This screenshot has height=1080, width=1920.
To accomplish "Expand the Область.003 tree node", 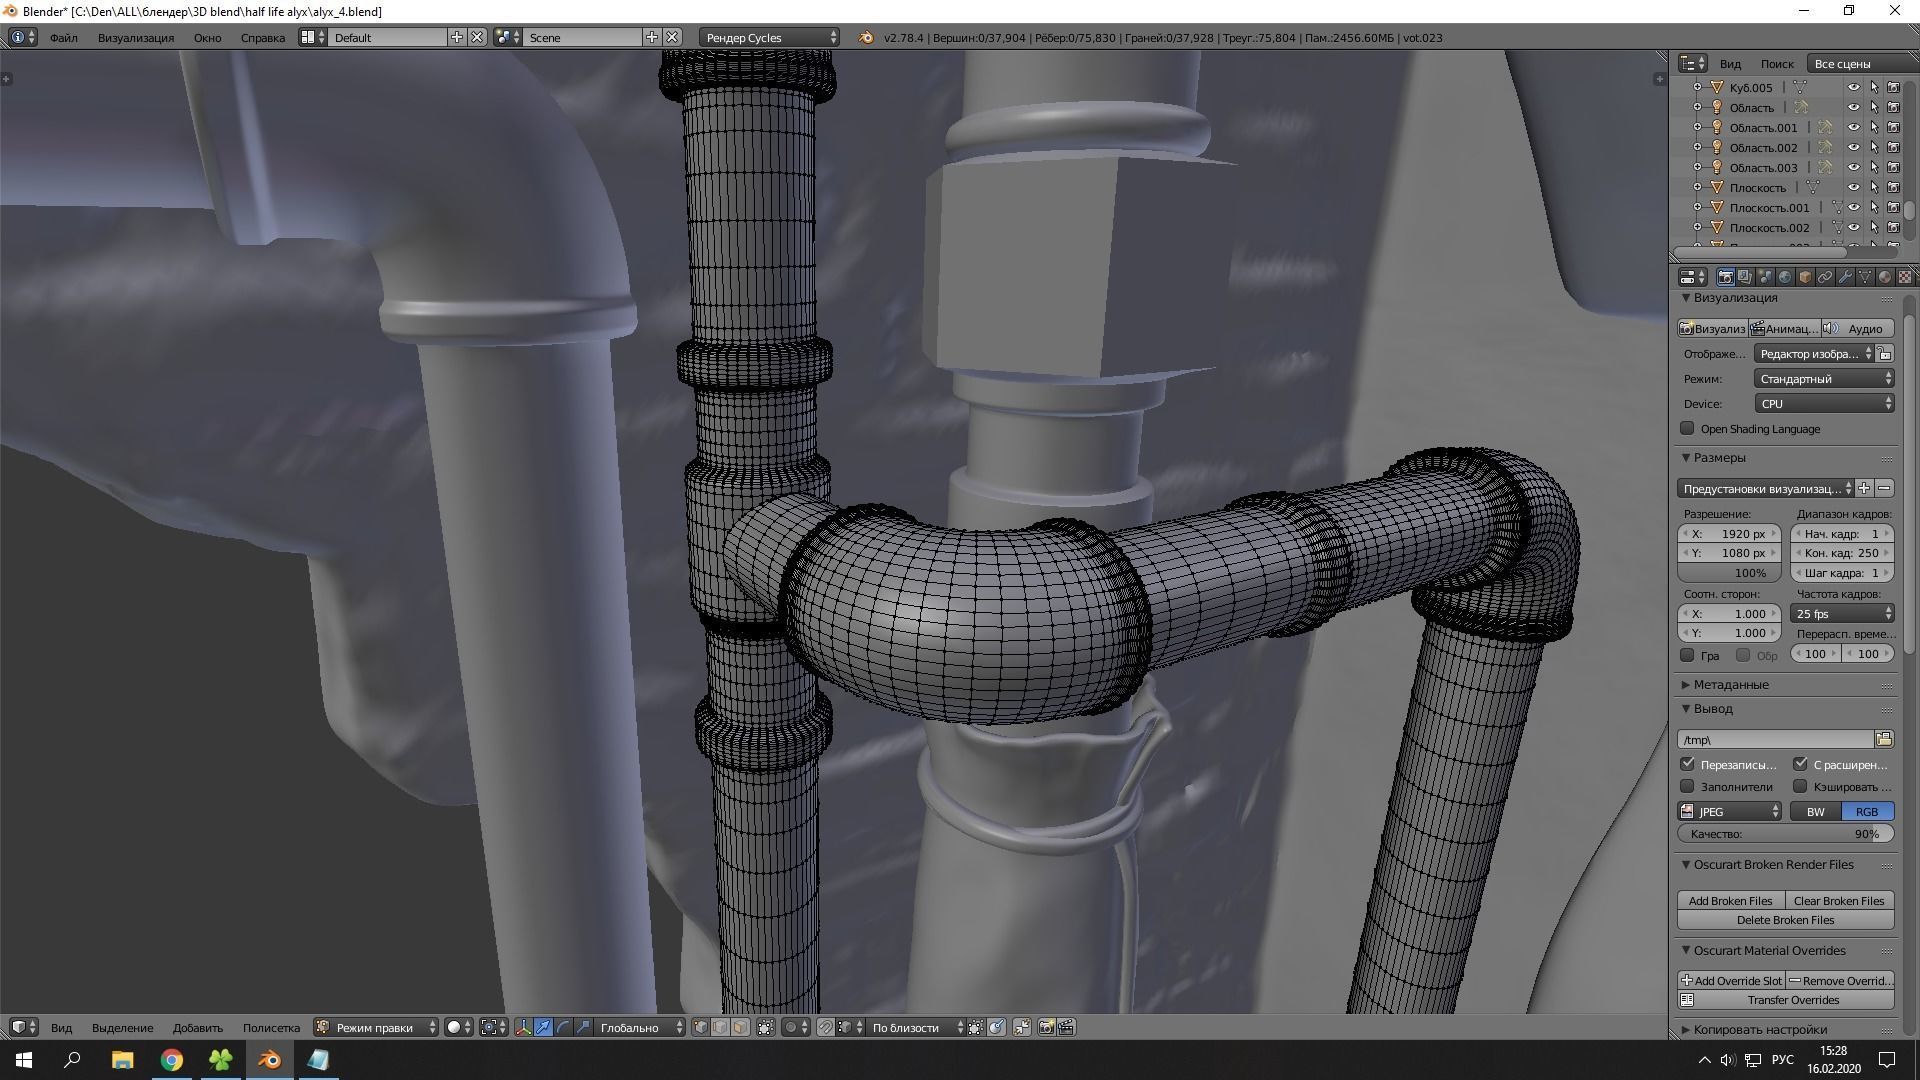I will [1697, 167].
